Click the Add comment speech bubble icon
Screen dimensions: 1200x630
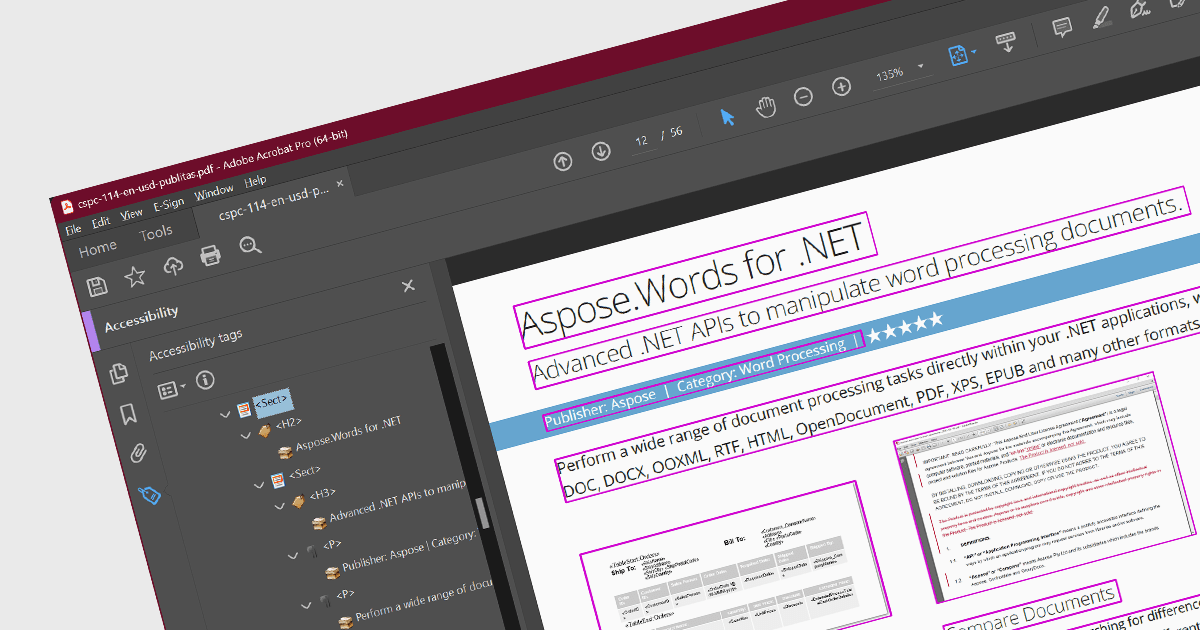1062,28
